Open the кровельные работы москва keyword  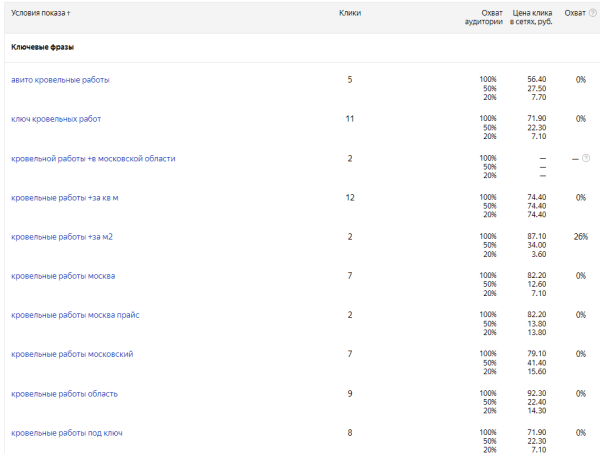[62, 276]
